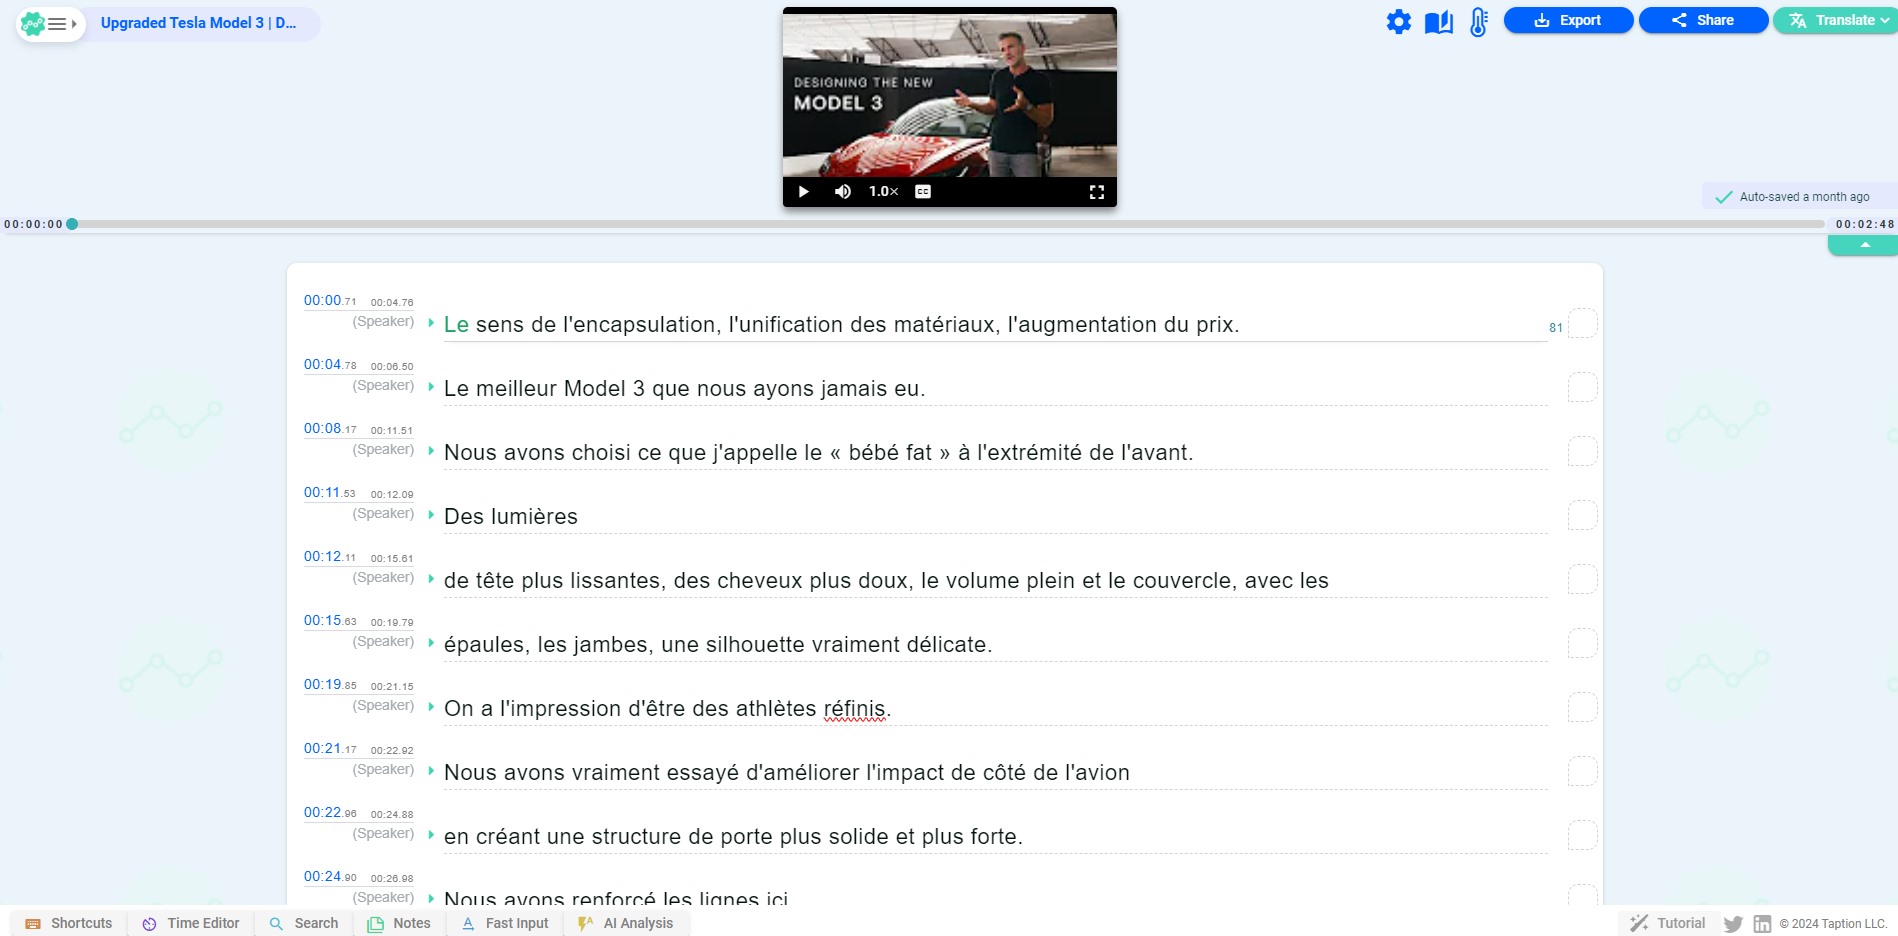Click the thermometer confidence icon
This screenshot has width=1898, height=936.
(1478, 21)
